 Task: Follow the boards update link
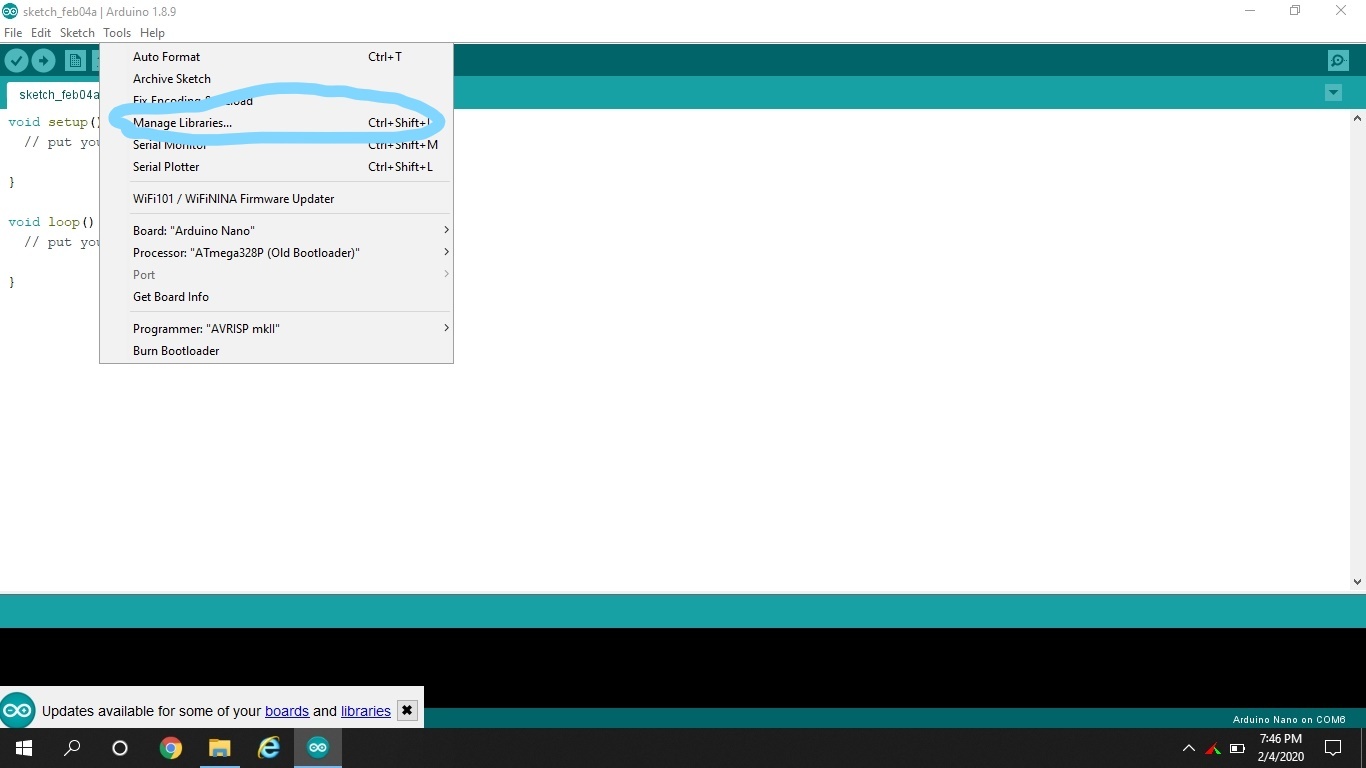287,711
